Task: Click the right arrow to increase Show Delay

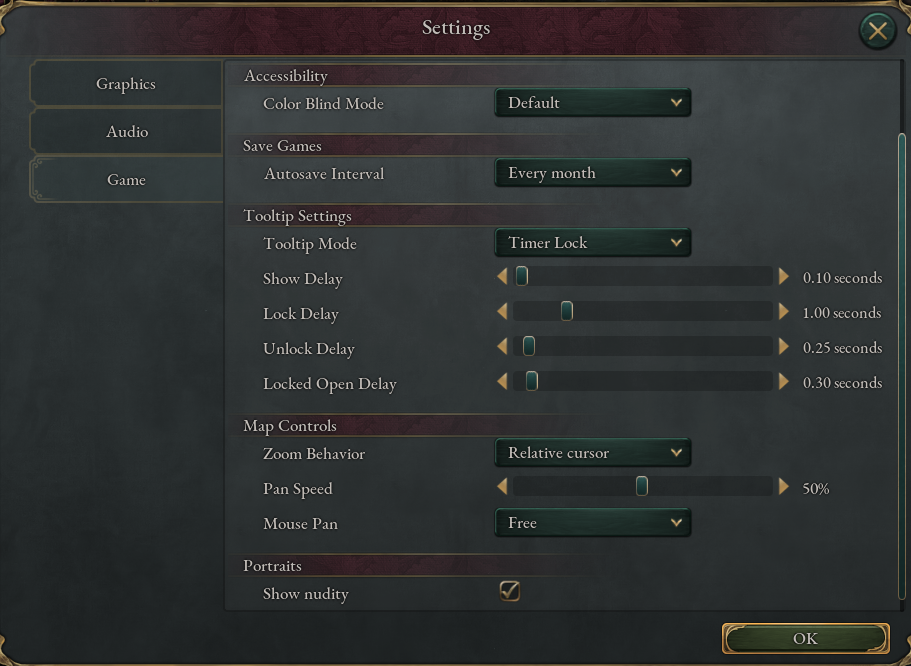Action: tap(784, 276)
